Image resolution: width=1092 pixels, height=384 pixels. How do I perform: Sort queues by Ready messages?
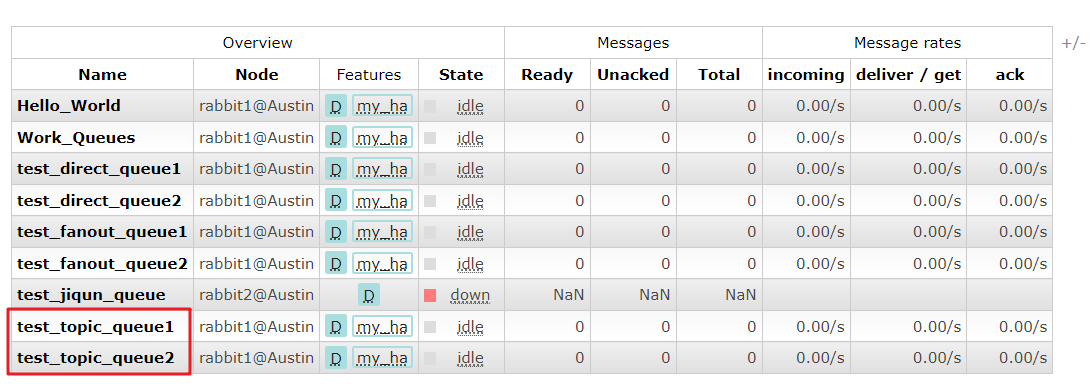point(547,75)
